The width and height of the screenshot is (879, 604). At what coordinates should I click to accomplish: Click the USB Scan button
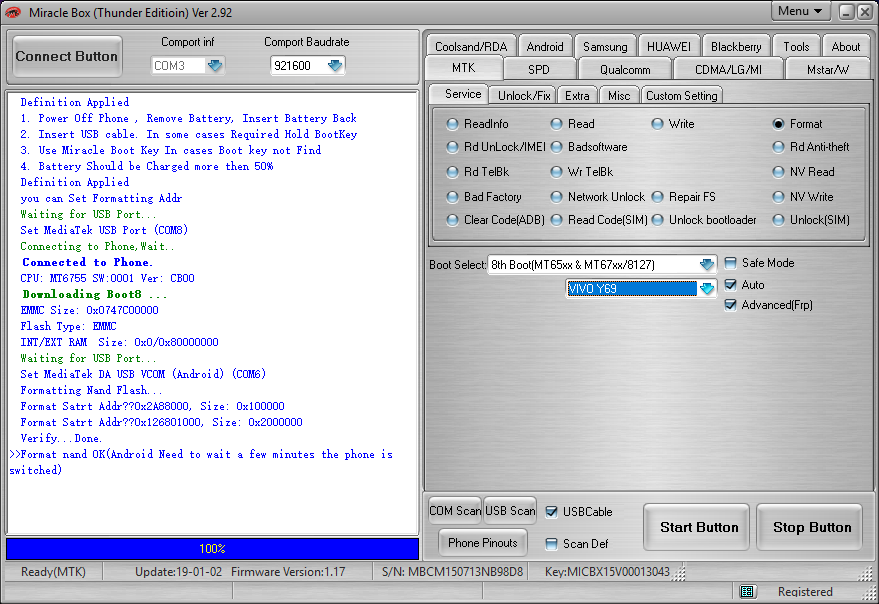pyautogui.click(x=510, y=511)
